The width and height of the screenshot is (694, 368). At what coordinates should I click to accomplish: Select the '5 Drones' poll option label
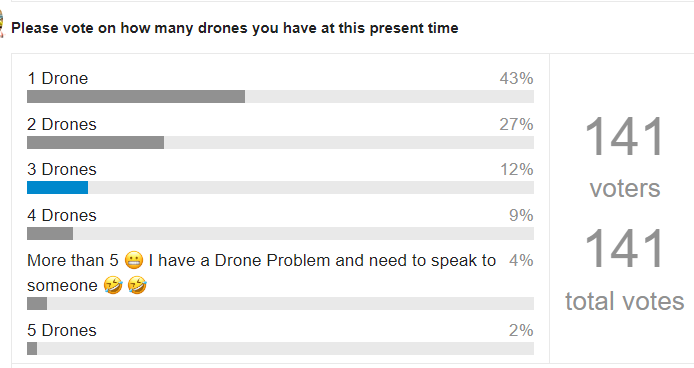tap(62, 331)
